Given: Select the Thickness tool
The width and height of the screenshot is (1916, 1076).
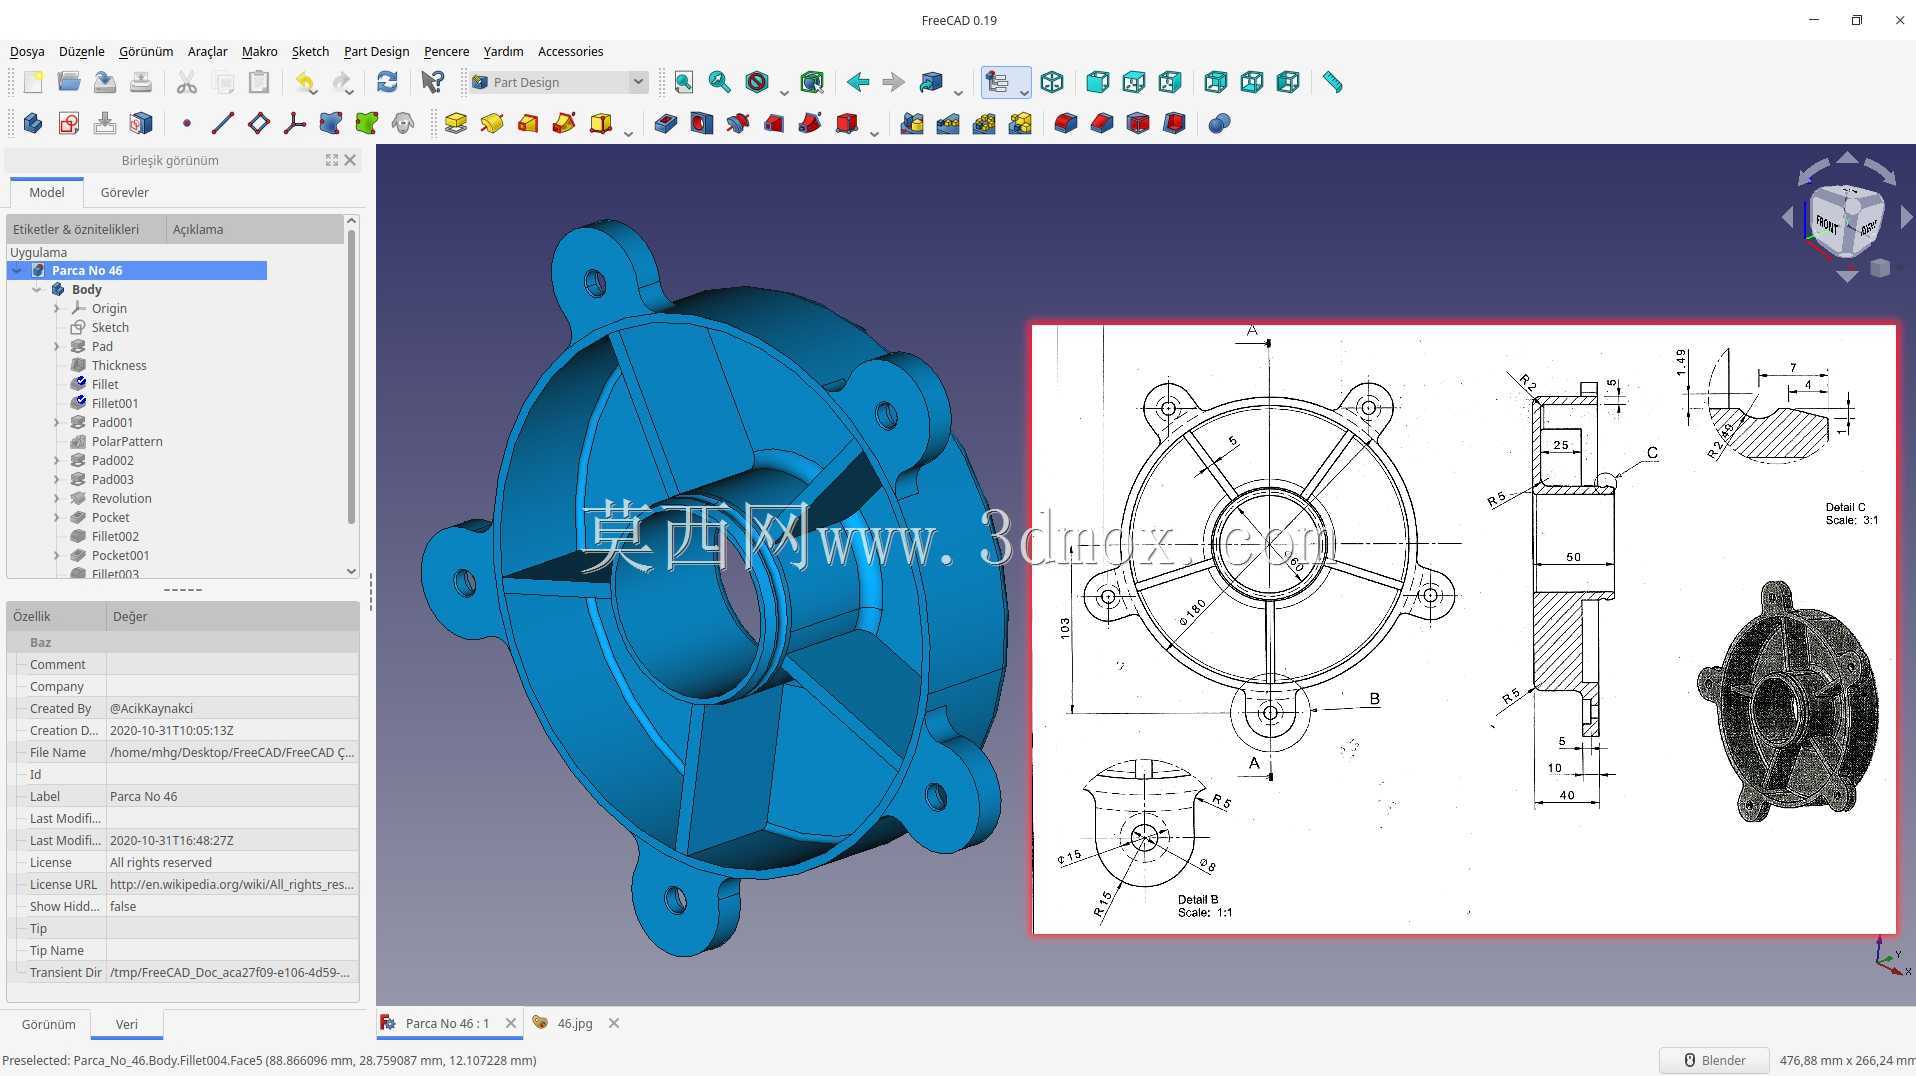Looking at the screenshot, I should click(1174, 123).
